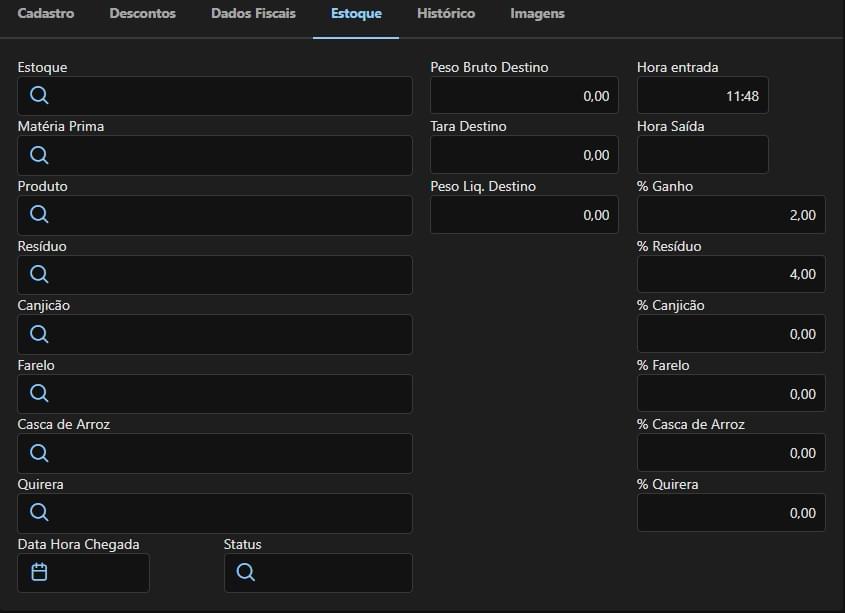Image resolution: width=845 pixels, height=613 pixels.
Task: Edit the % Ganho value field
Action: (x=730, y=215)
